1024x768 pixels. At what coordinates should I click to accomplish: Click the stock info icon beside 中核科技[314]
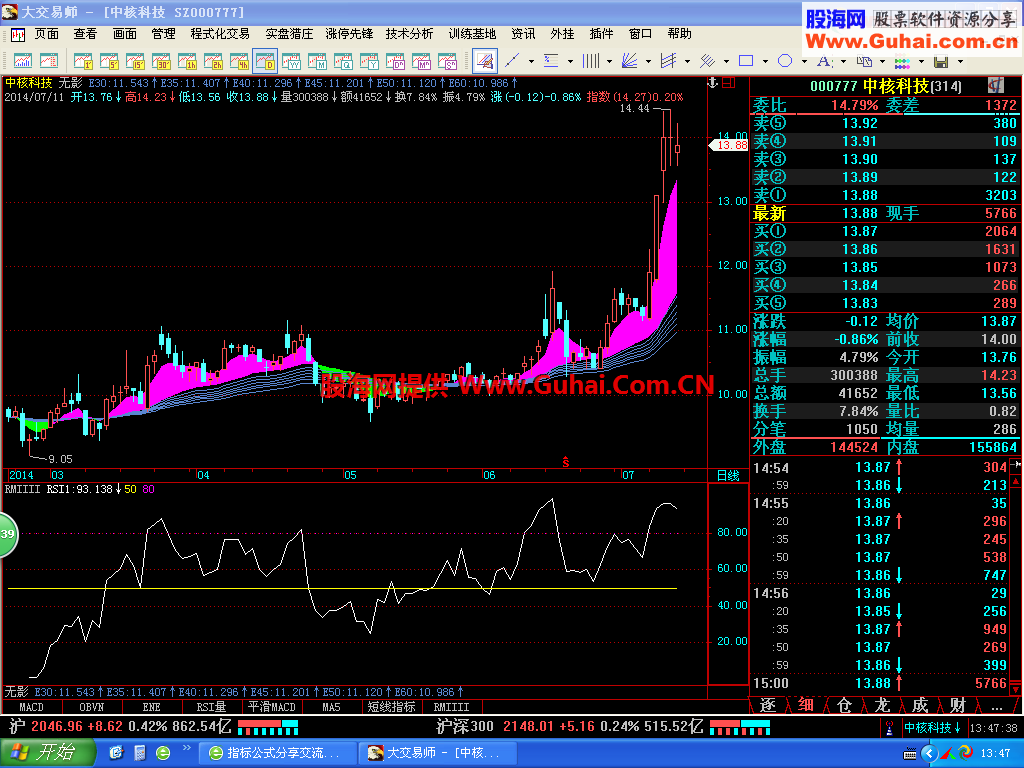[995, 85]
